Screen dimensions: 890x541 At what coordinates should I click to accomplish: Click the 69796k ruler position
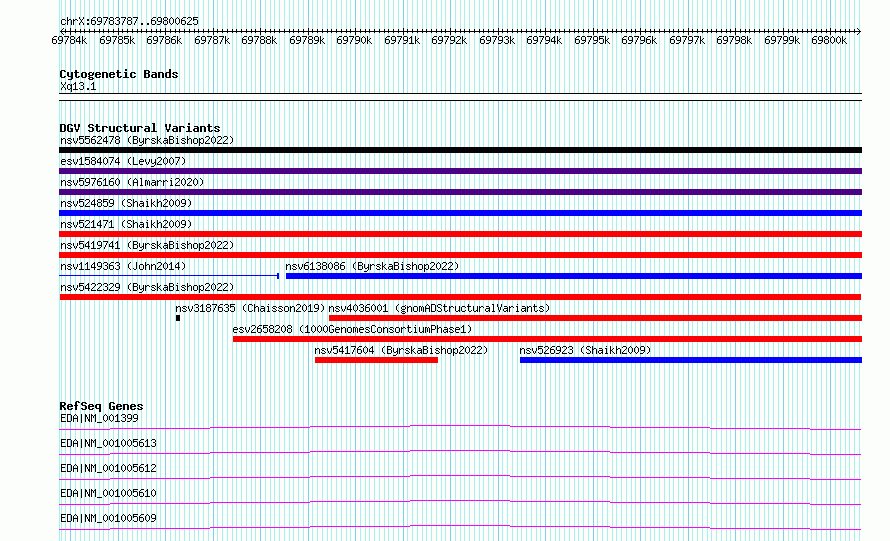[639, 40]
